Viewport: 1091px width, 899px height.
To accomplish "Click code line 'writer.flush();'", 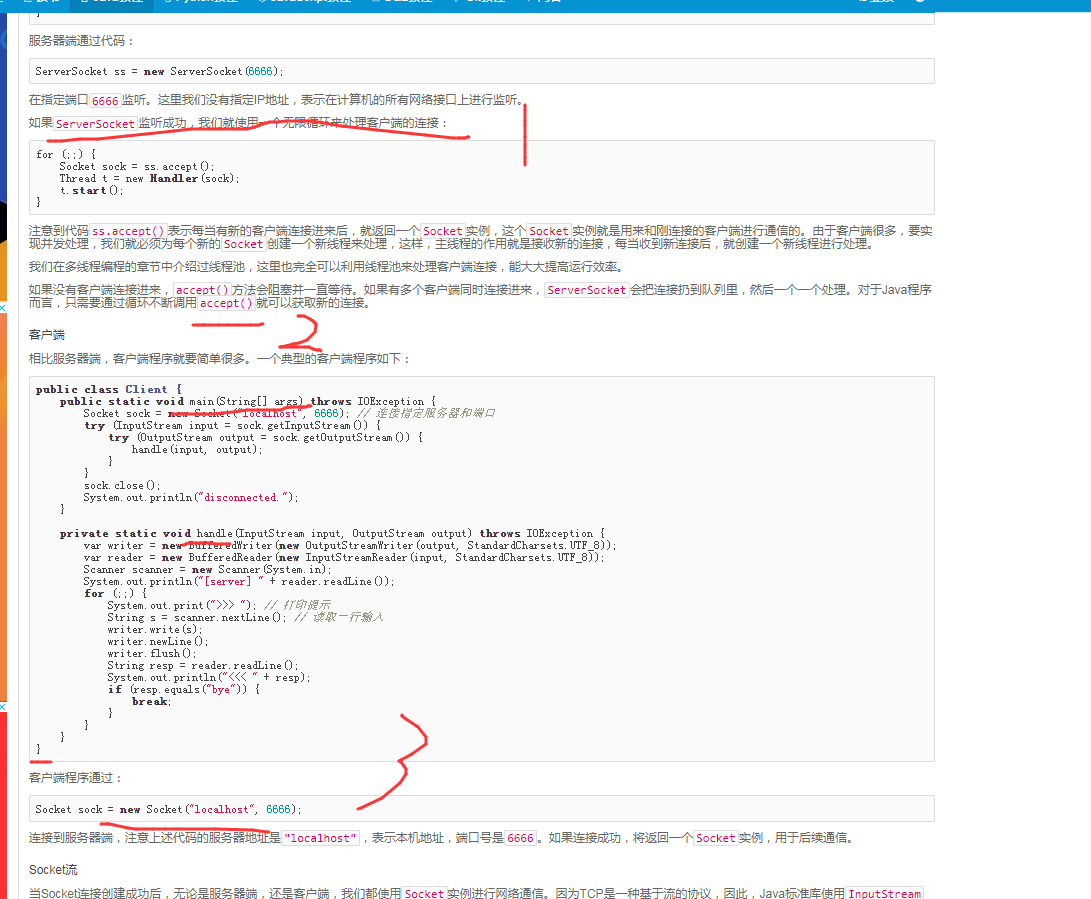I will 152,653.
